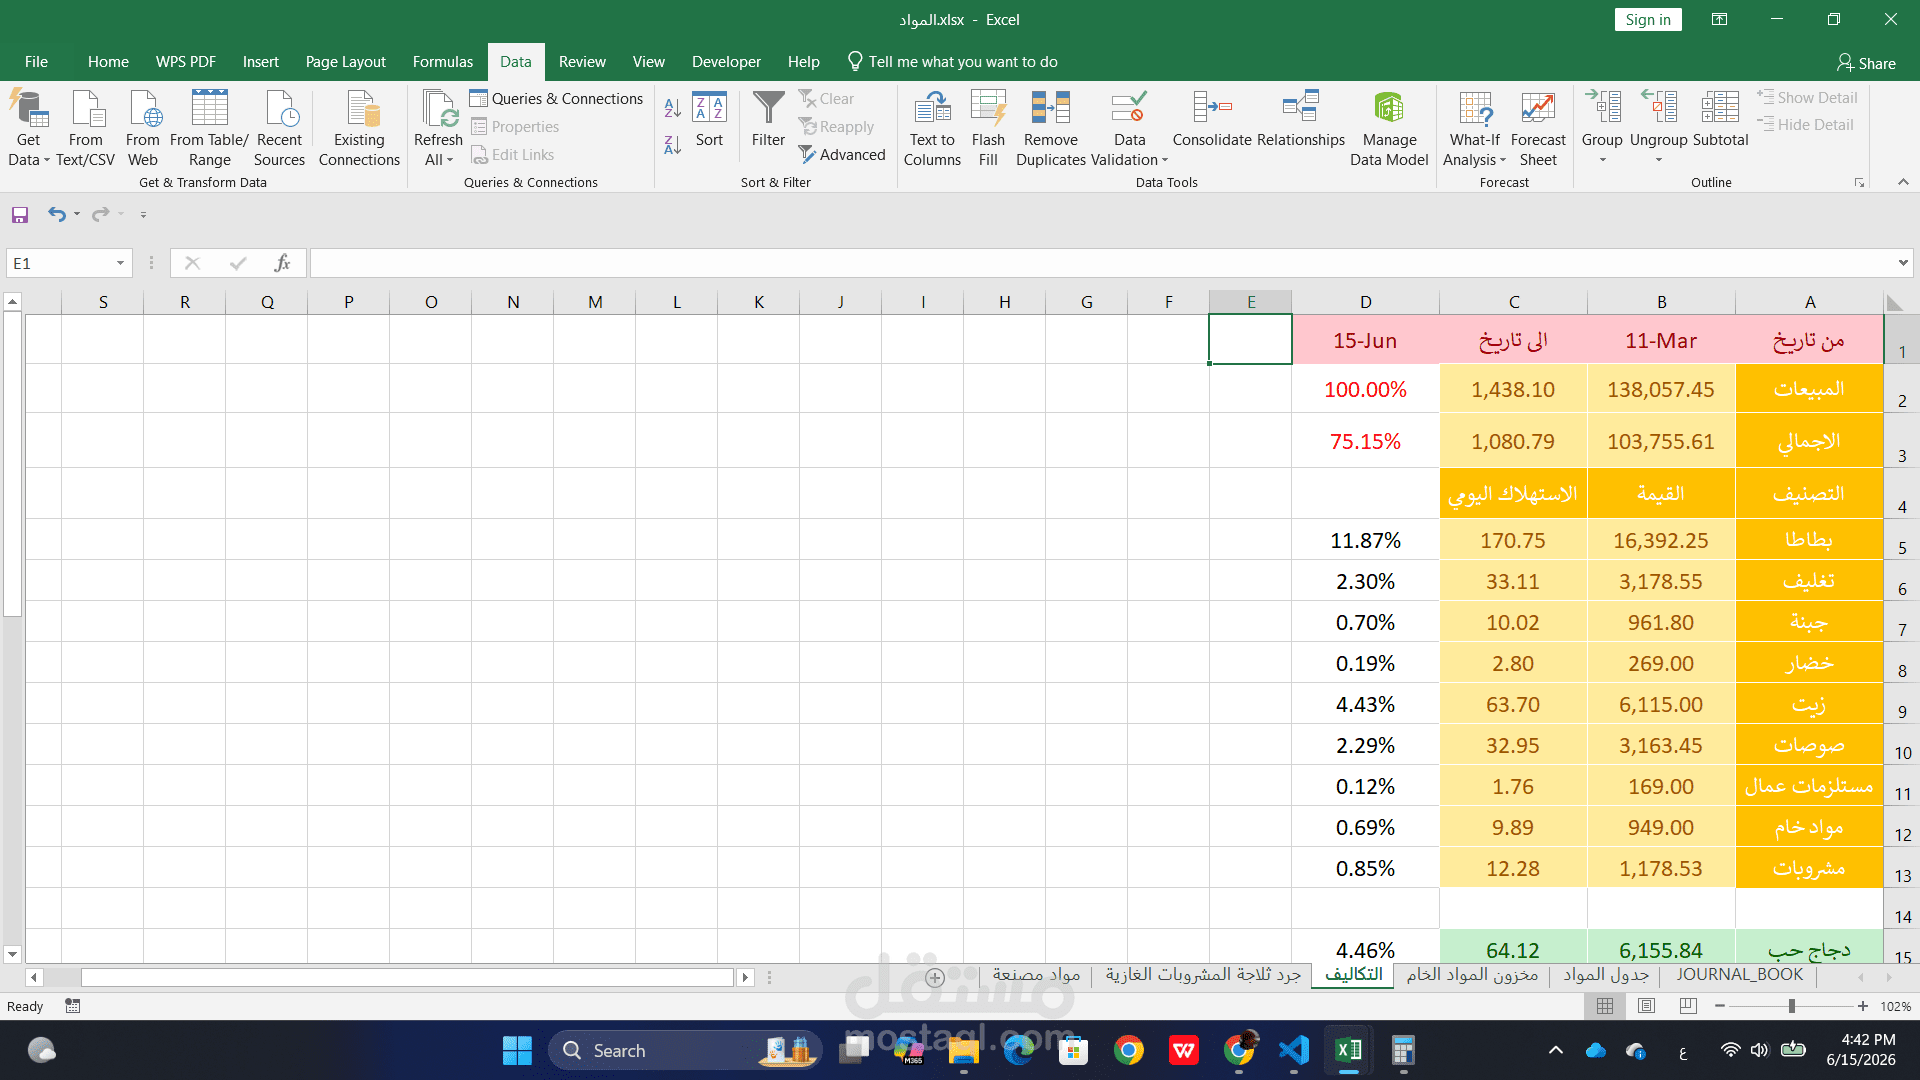
Task: Expand Data Validation dropdown arrow
Action: 1165,160
